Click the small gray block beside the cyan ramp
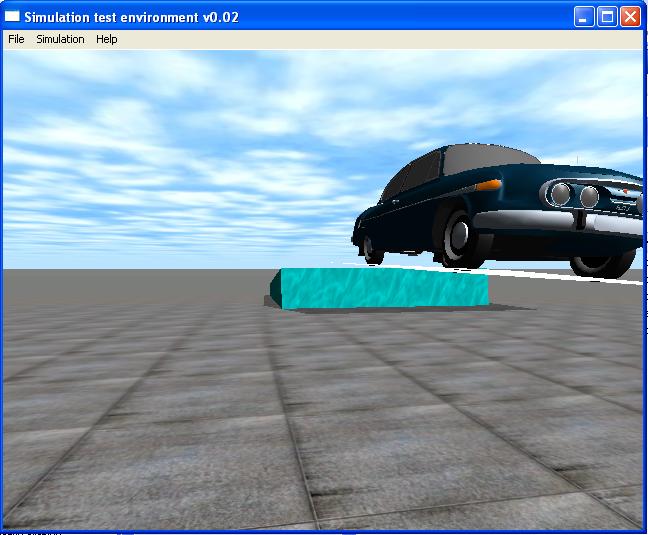This screenshot has width=648, height=535. pos(272,298)
